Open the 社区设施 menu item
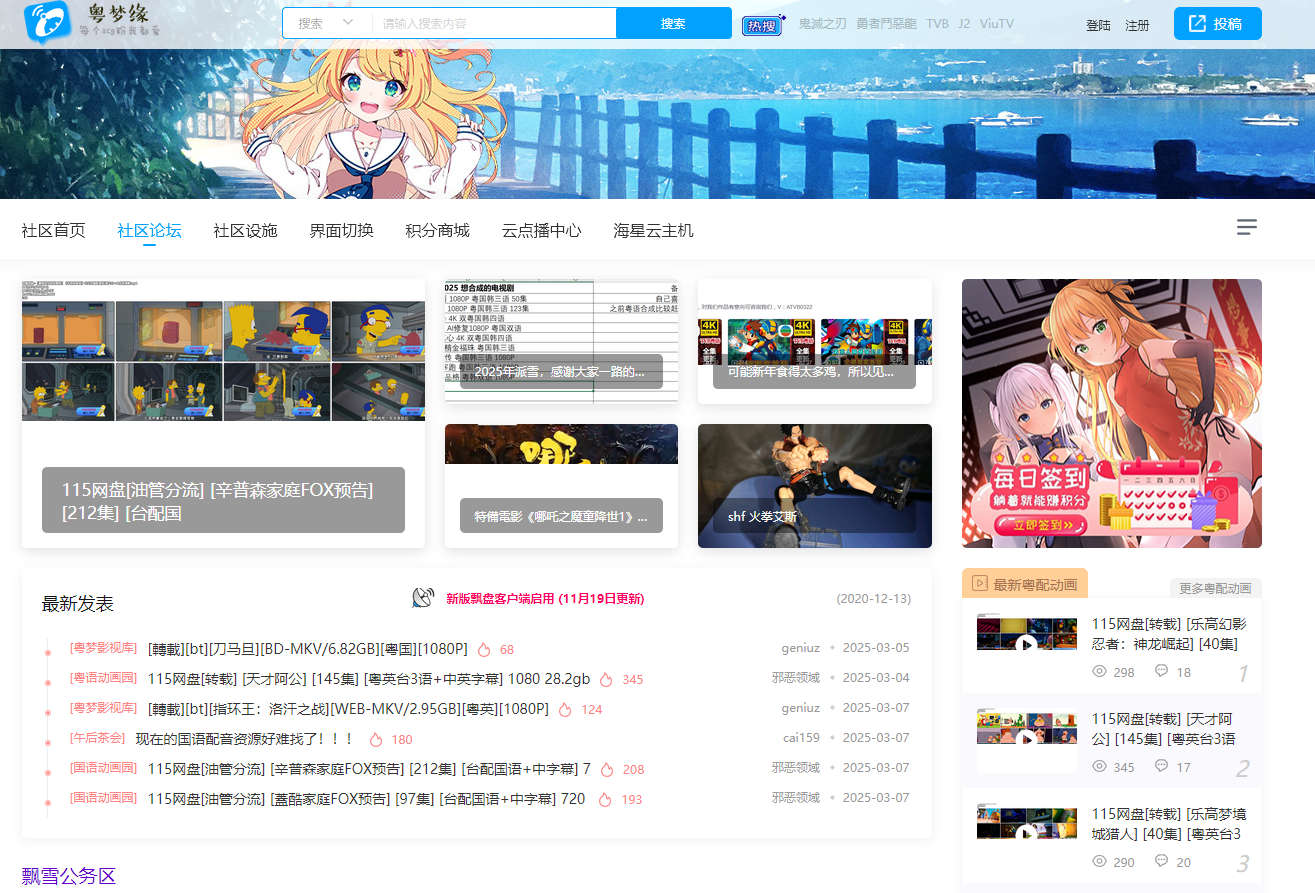This screenshot has width=1315, height=893. [x=245, y=230]
